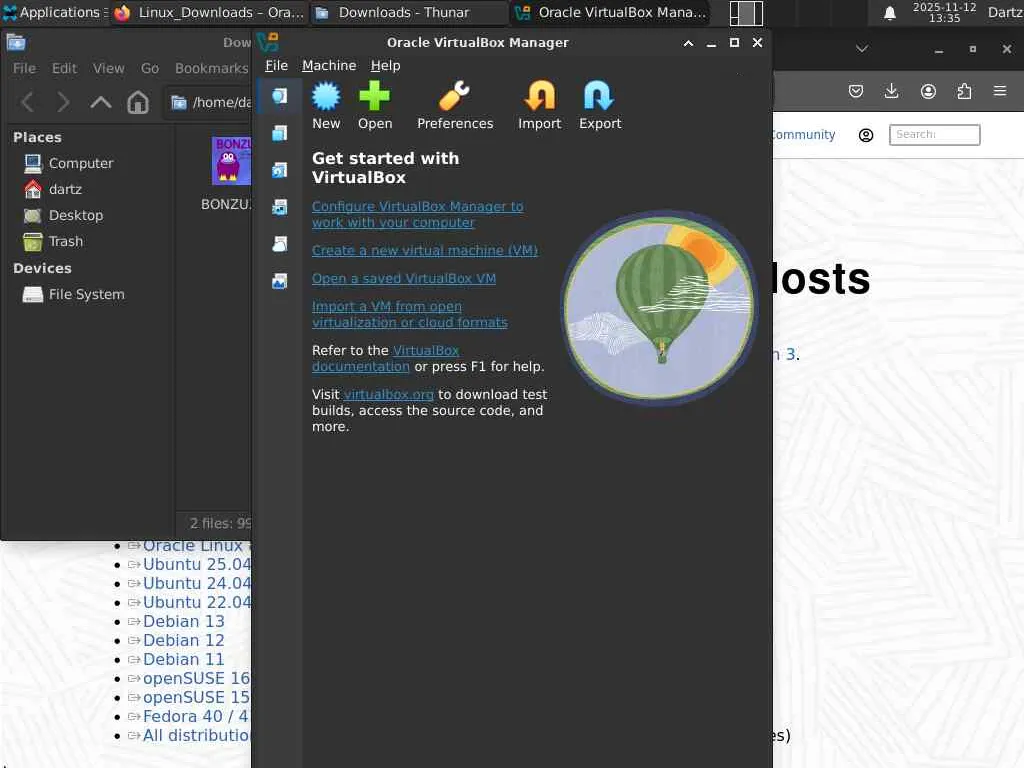Open the Firefox hamburger menu
This screenshot has height=768, width=1024.
(1000, 91)
